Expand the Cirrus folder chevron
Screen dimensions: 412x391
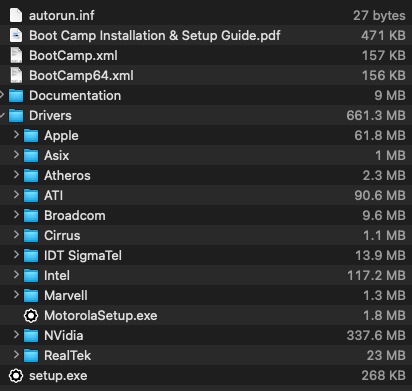(16, 235)
